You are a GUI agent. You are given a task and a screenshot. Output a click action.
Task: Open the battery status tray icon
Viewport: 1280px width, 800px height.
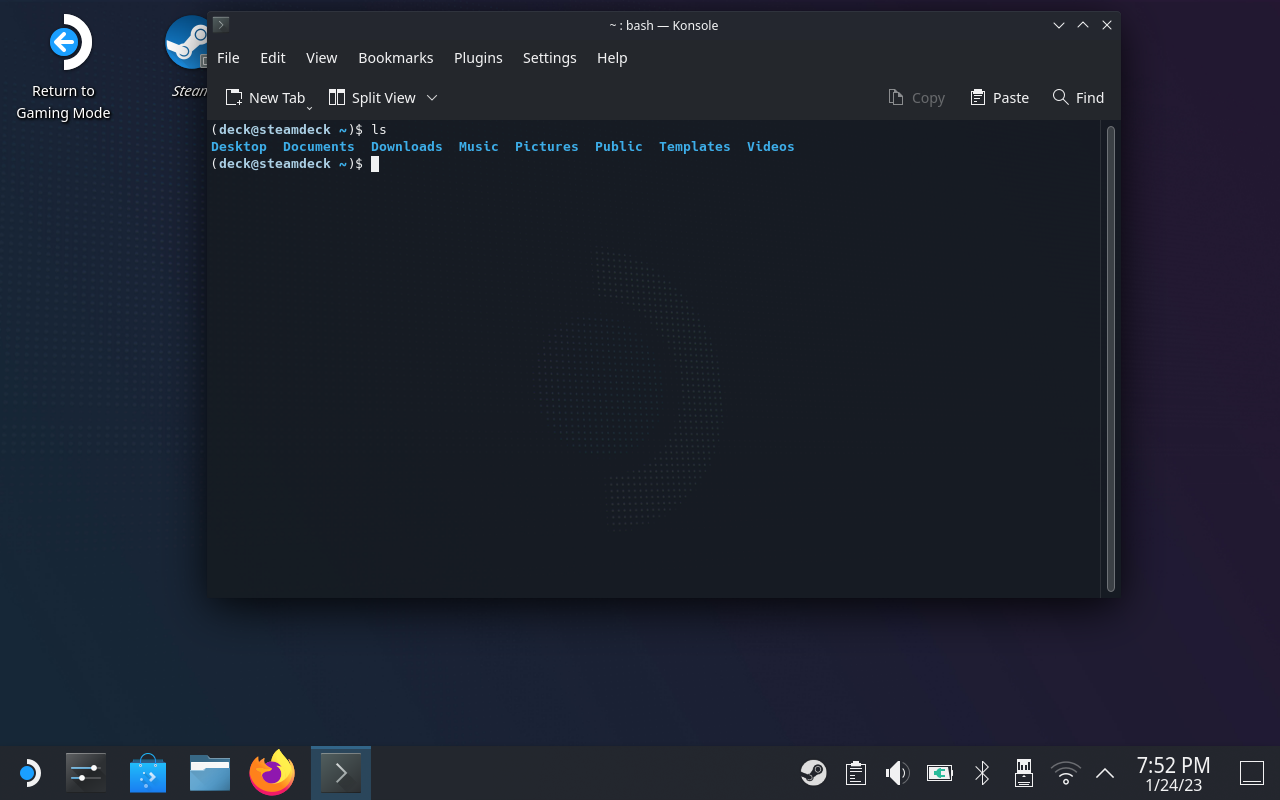939,773
